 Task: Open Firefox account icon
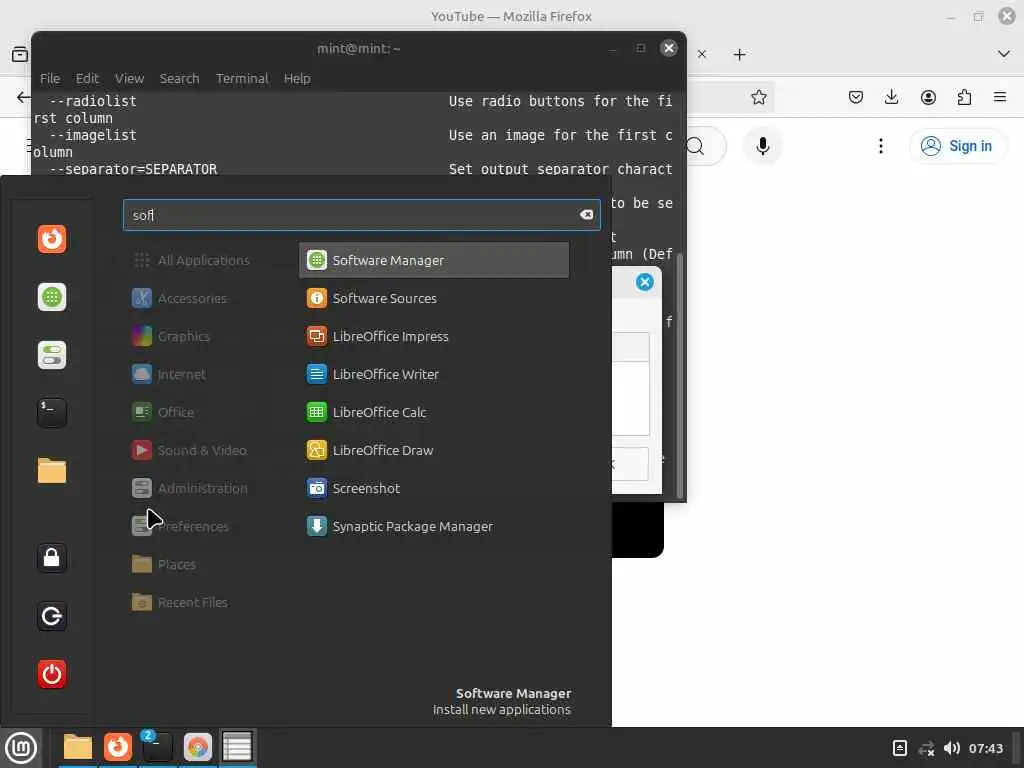point(928,97)
